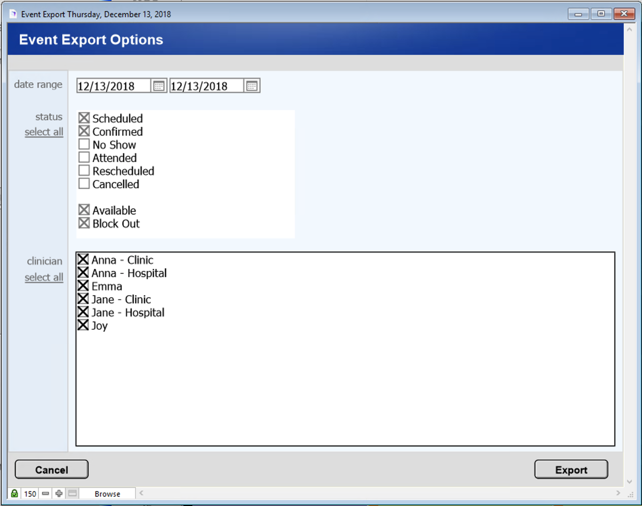Open the end date calendar picker
The width and height of the screenshot is (642, 506).
(x=252, y=86)
